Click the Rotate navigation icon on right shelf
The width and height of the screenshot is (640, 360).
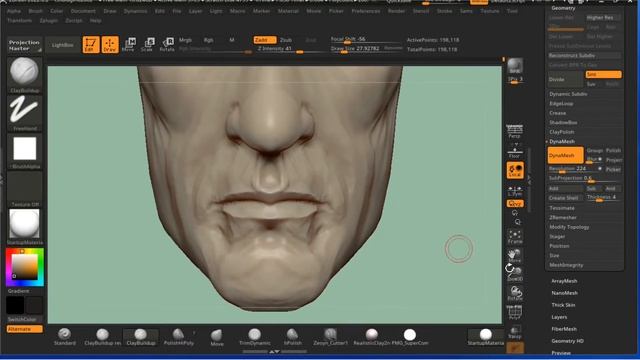pos(515,293)
